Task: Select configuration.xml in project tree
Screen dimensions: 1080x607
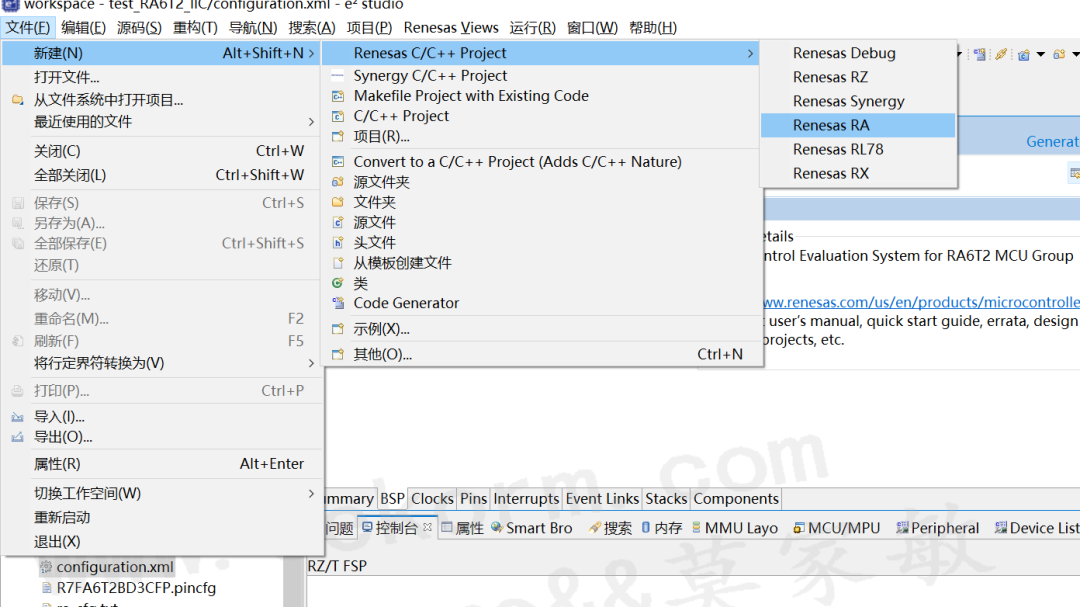Action: (114, 567)
